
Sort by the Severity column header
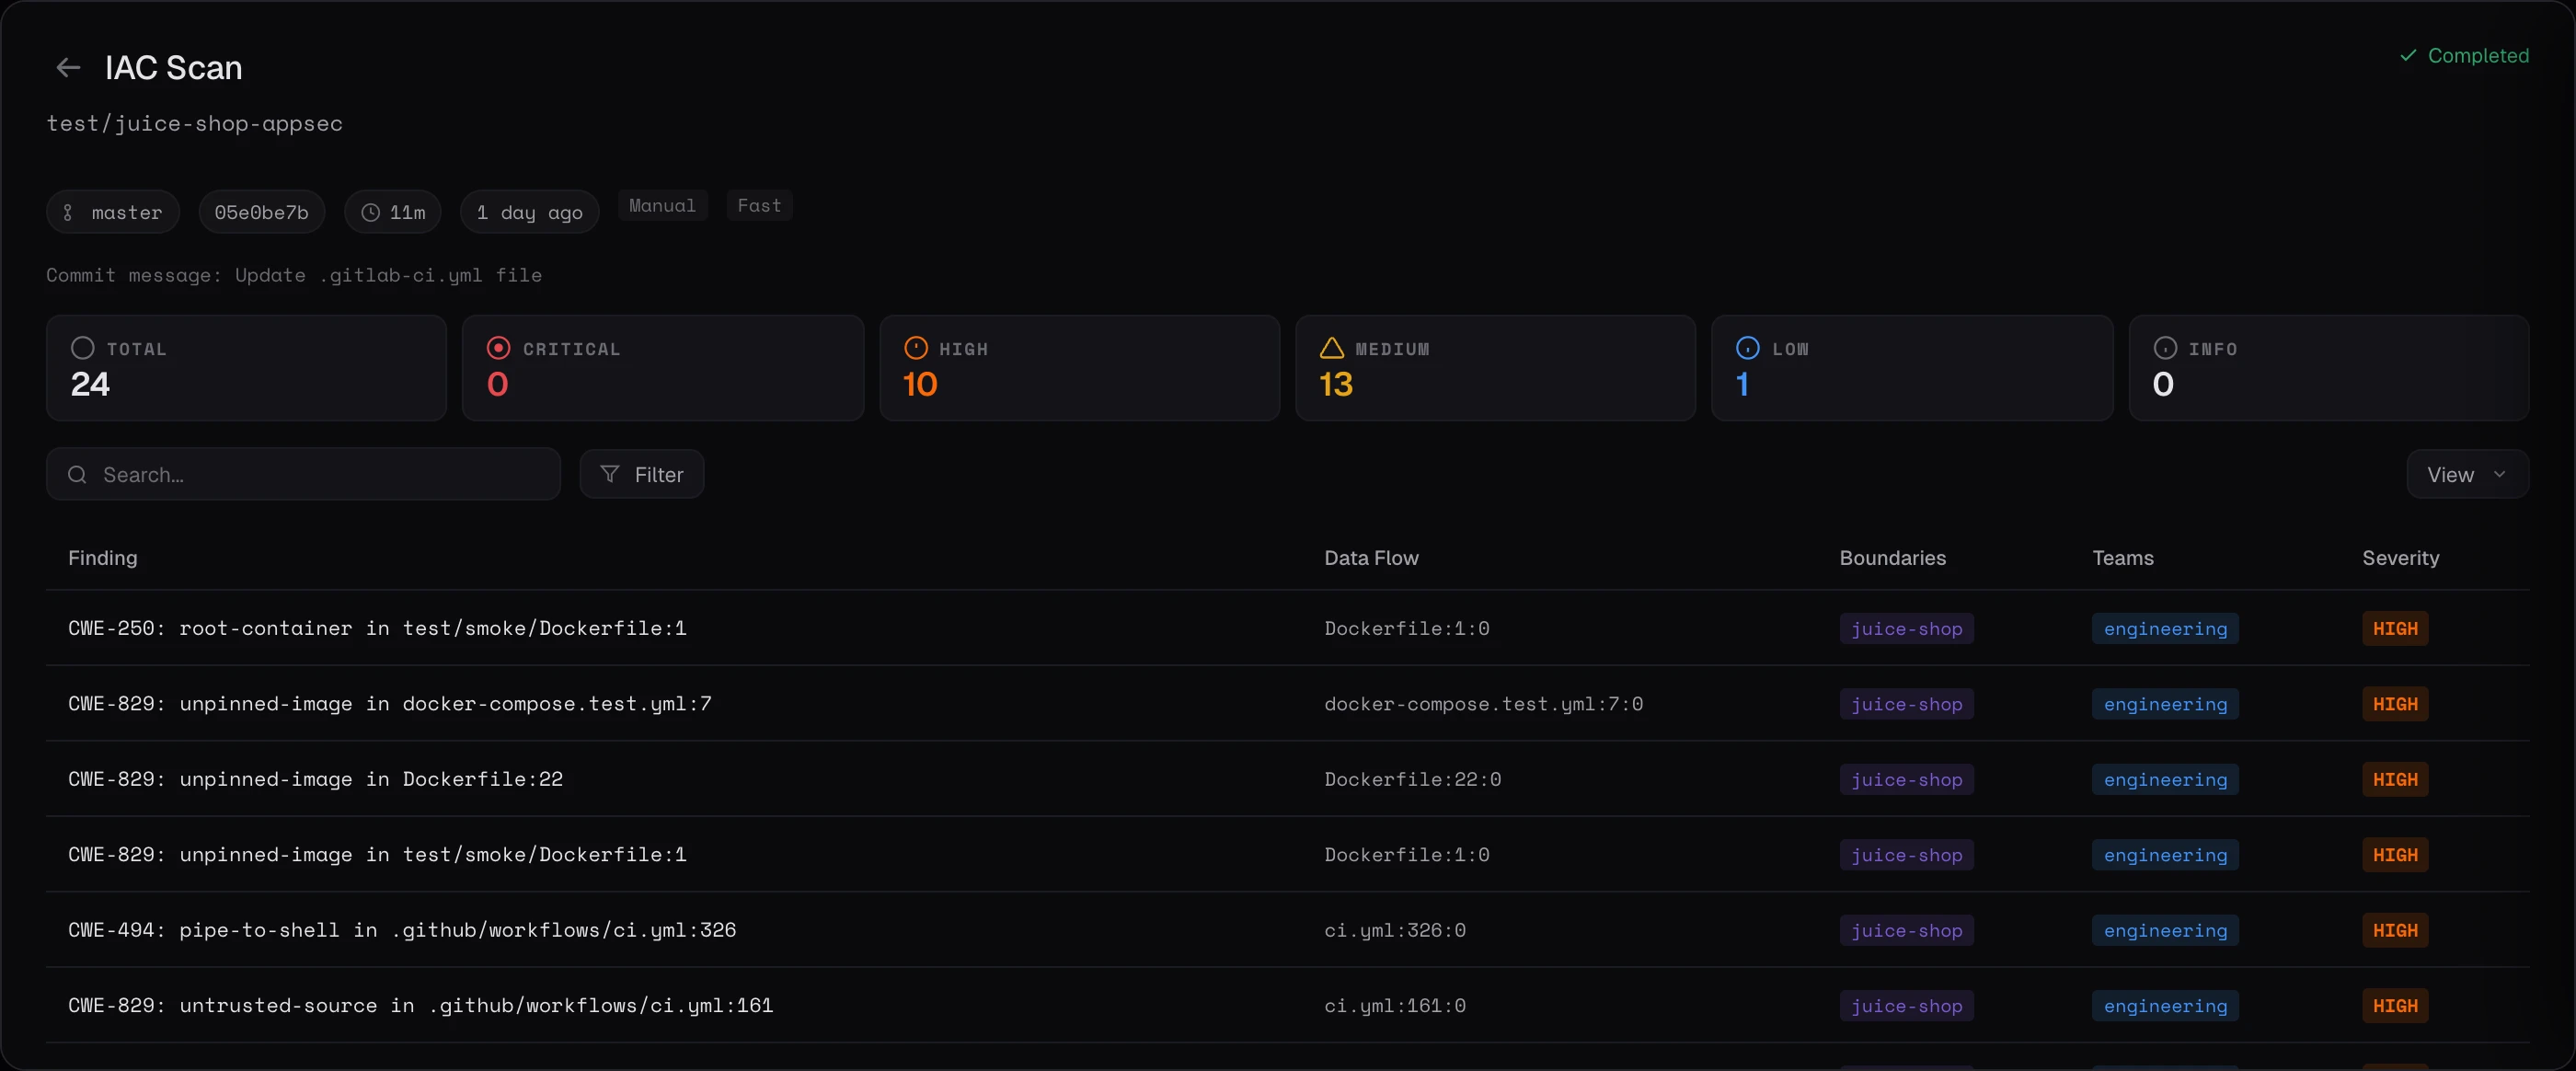tap(2401, 558)
